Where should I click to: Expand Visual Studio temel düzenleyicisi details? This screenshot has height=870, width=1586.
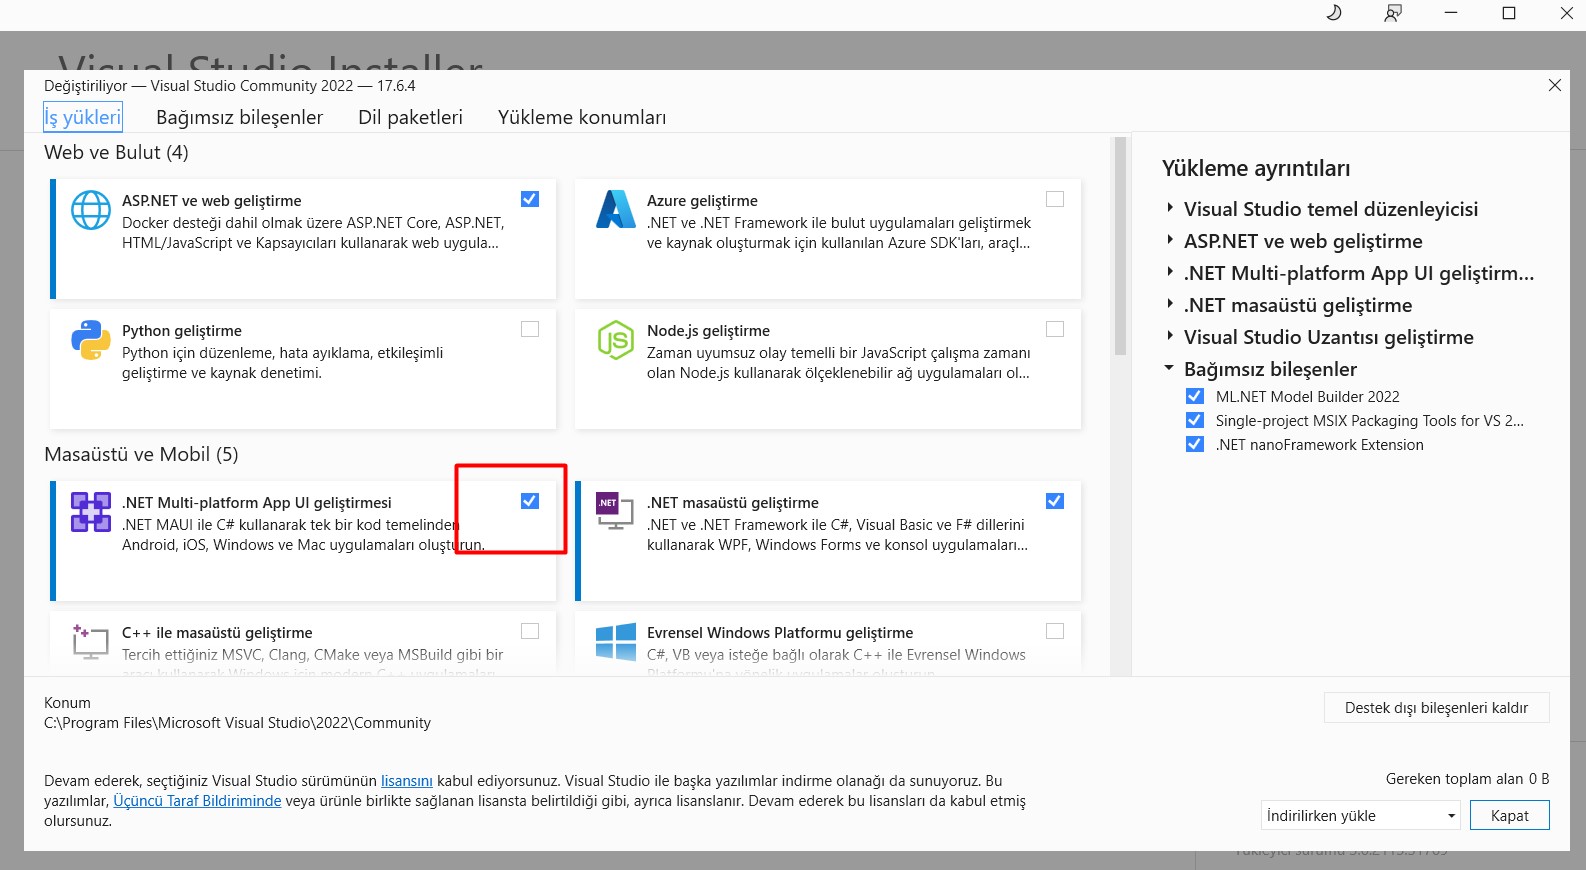[x=1170, y=208]
